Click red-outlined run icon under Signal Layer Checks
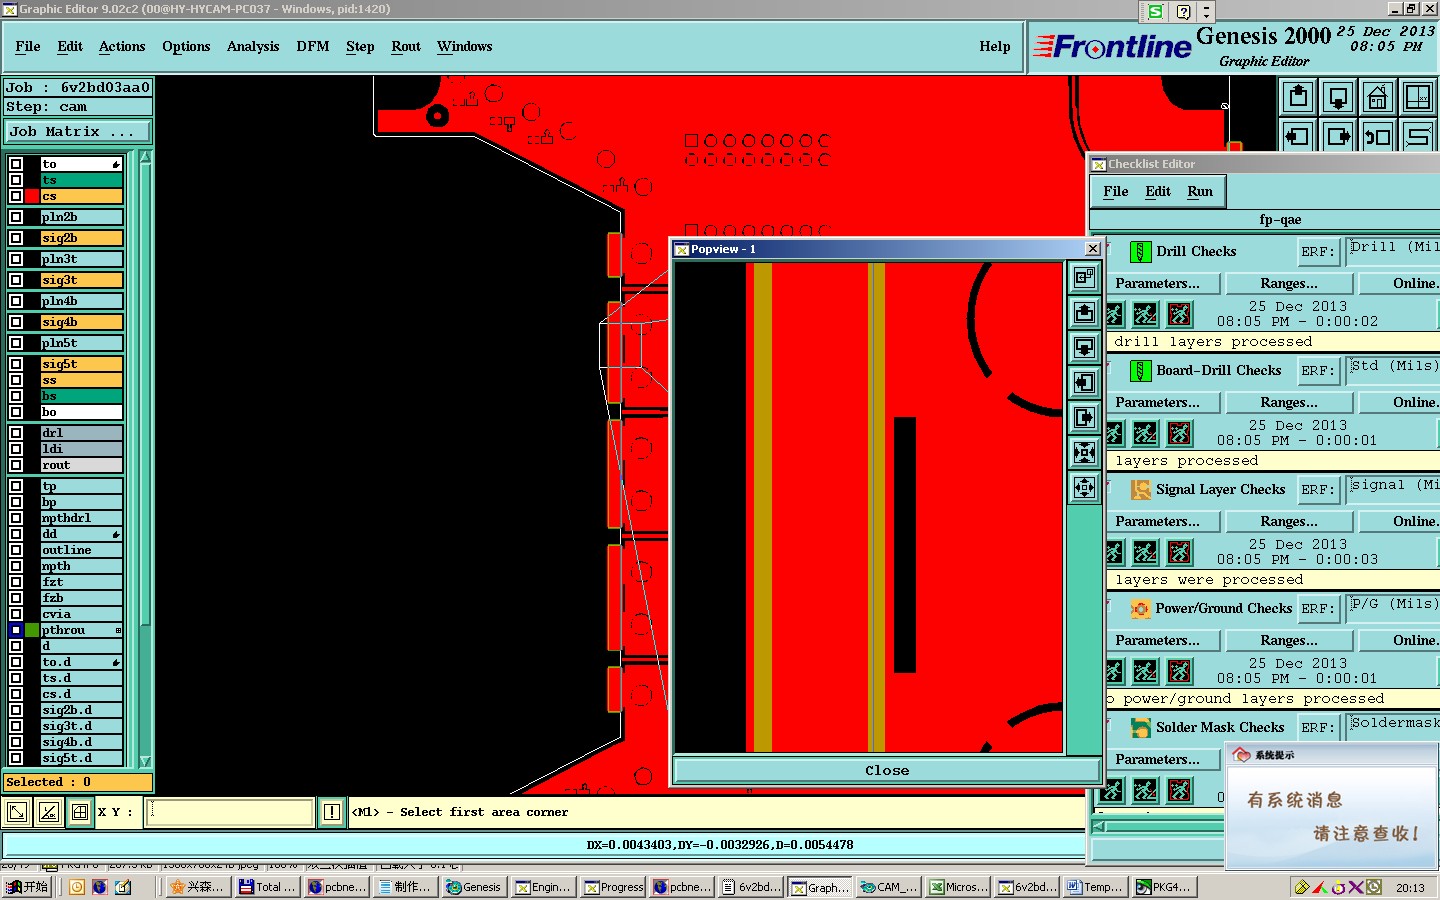Image resolution: width=1440 pixels, height=900 pixels. pyautogui.click(x=1180, y=552)
